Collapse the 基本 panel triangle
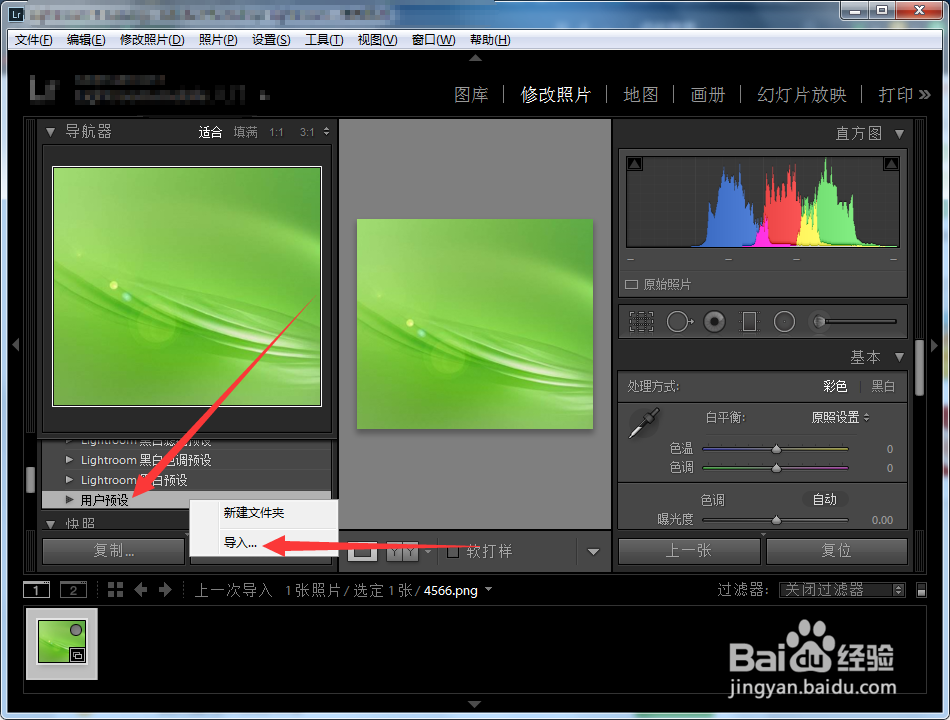This screenshot has height=720, width=950. point(899,357)
